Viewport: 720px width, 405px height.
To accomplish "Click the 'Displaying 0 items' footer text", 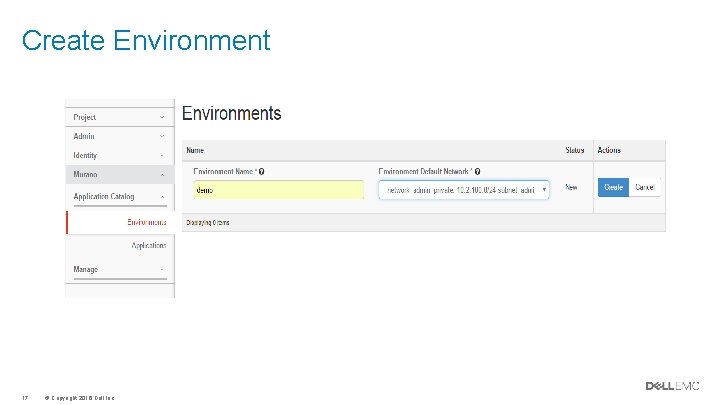I will tap(208, 223).
